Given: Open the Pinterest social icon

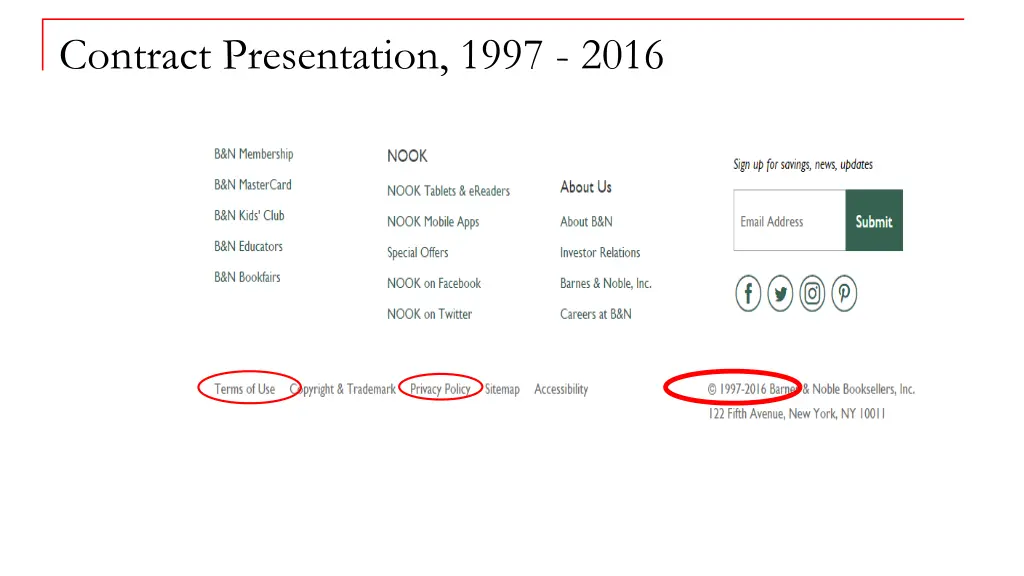Looking at the screenshot, I should (x=844, y=293).
